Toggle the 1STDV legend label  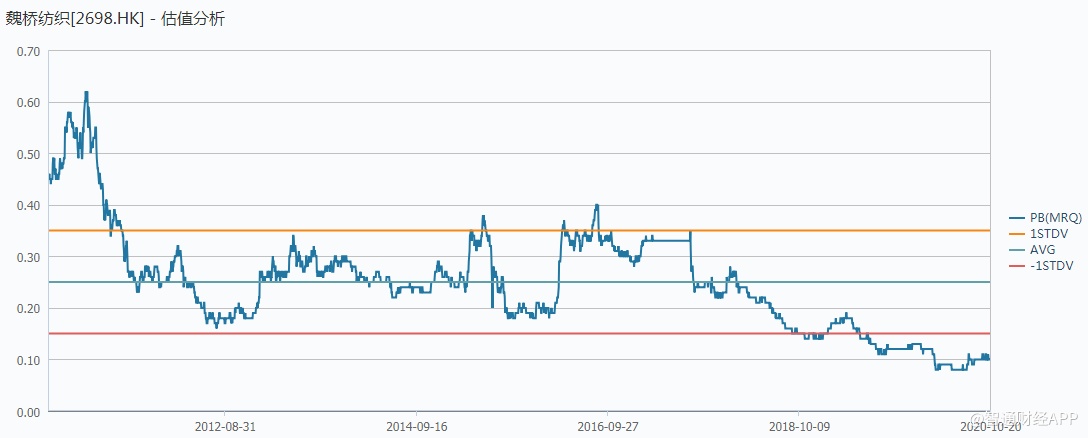tap(1044, 232)
